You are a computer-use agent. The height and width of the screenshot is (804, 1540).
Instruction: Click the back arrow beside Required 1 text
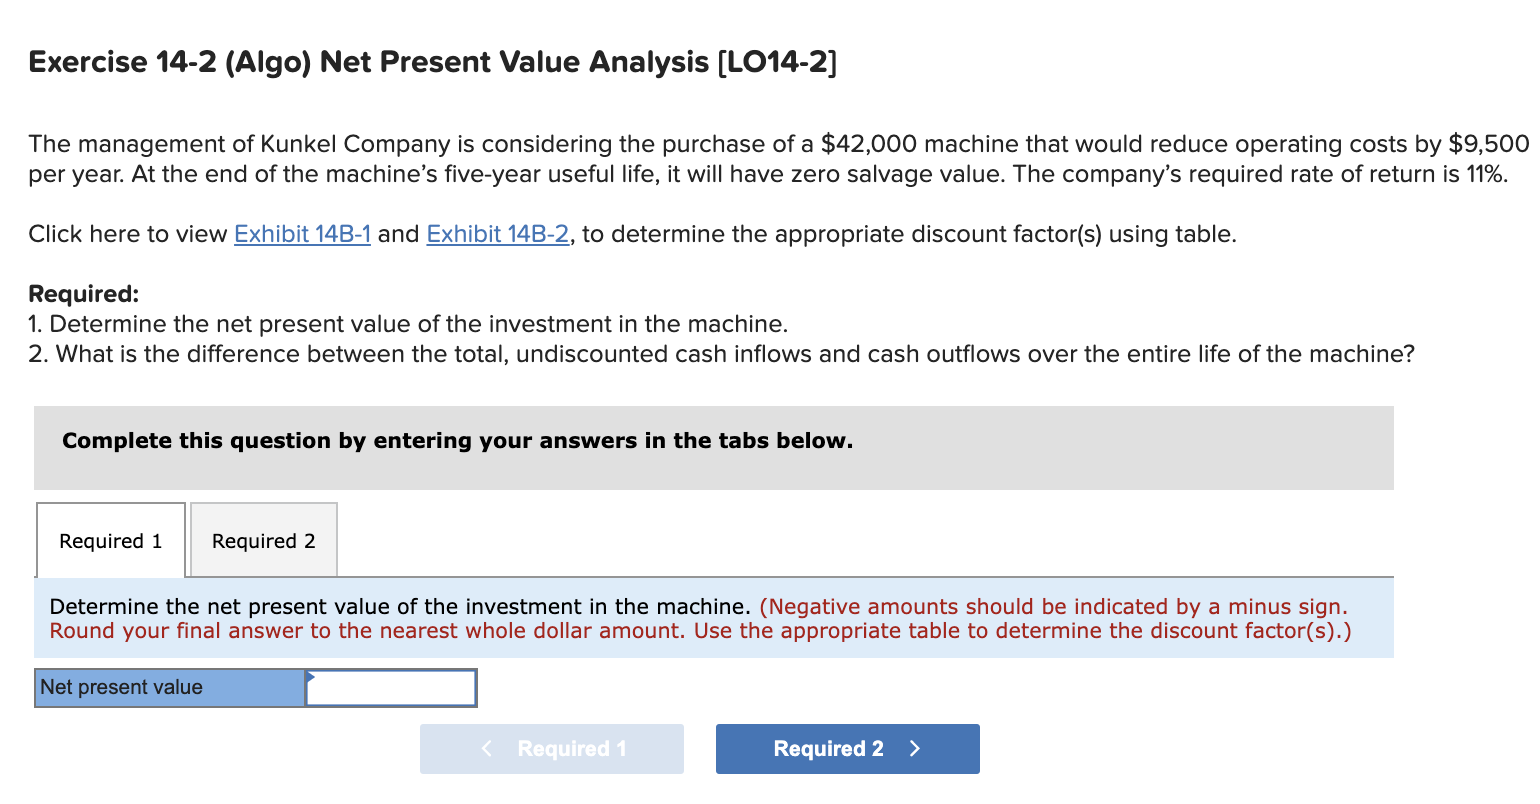click(x=486, y=748)
